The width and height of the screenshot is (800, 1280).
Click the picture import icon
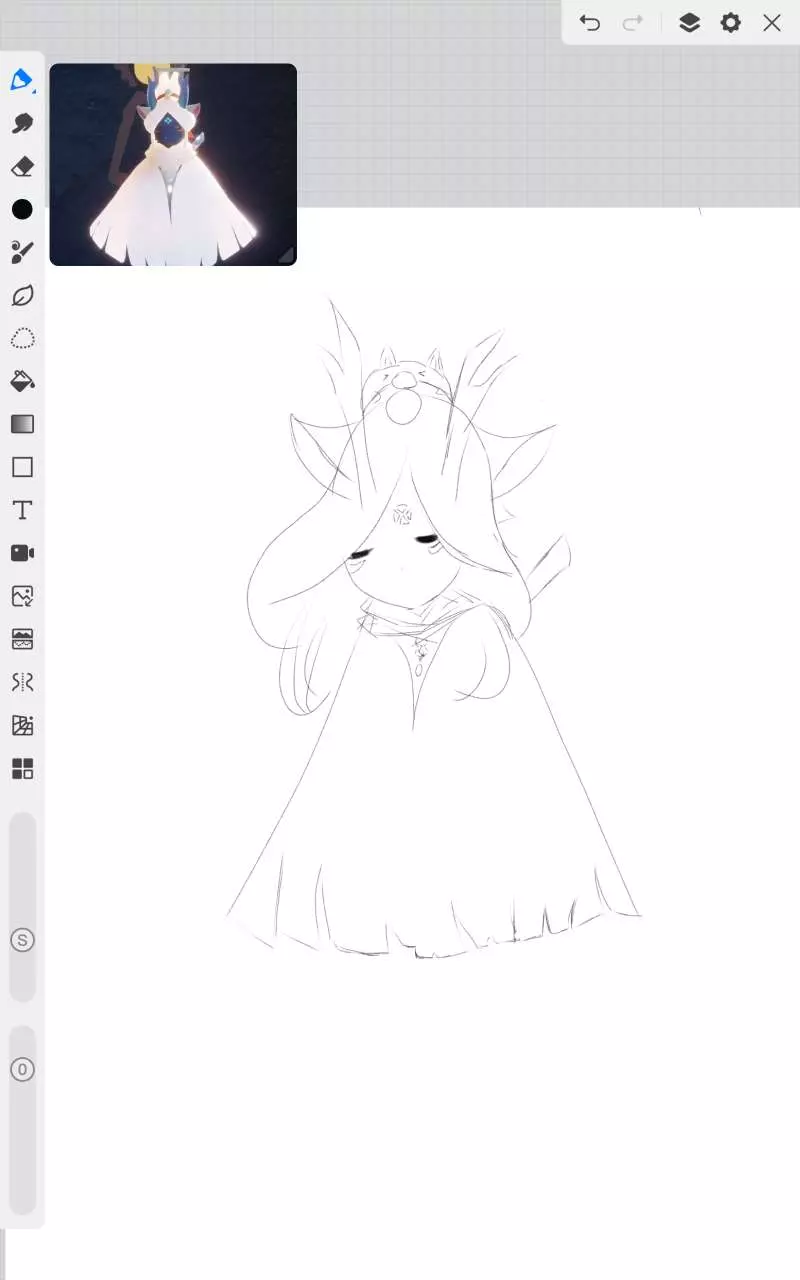point(22,596)
